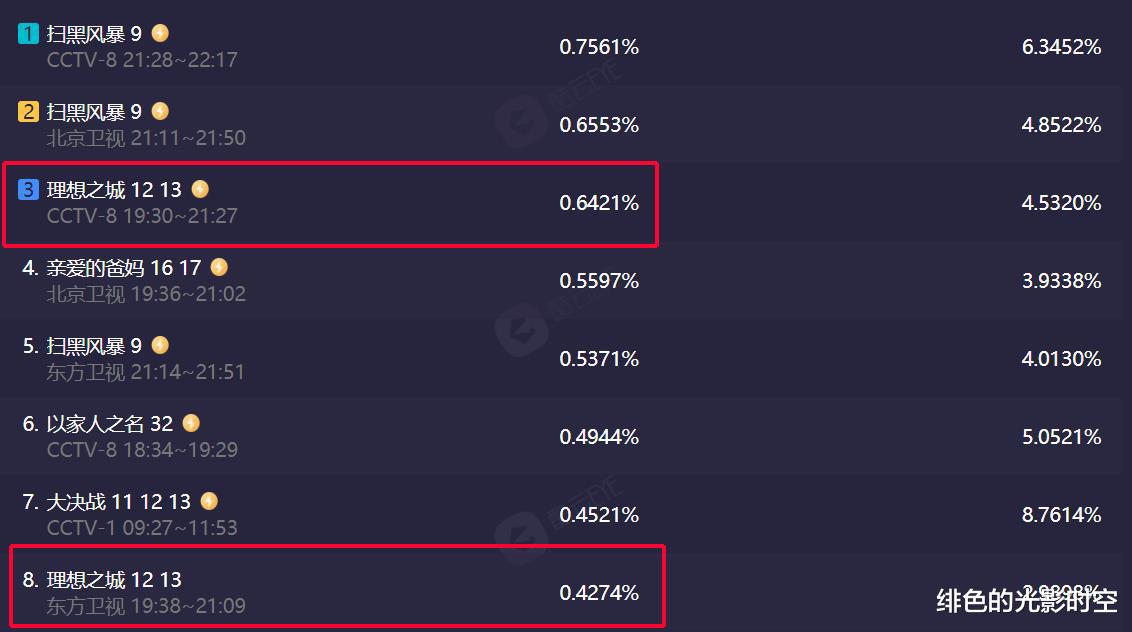The height and width of the screenshot is (632, 1132).
Task: Click the lightning icon next to 亲爱的爸妈 16 17
Action: click(219, 267)
